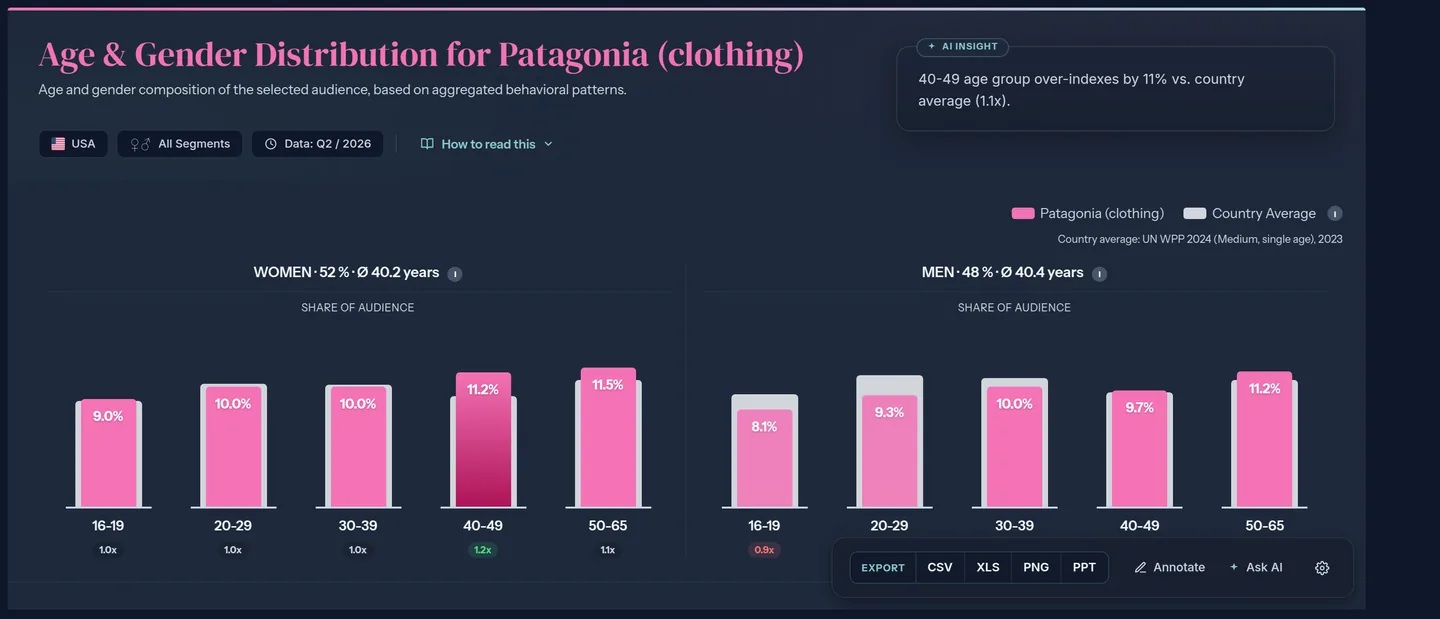Toggle the Patagonia (clothing) legend series
The height and width of the screenshot is (619, 1440).
pyautogui.click(x=1088, y=213)
